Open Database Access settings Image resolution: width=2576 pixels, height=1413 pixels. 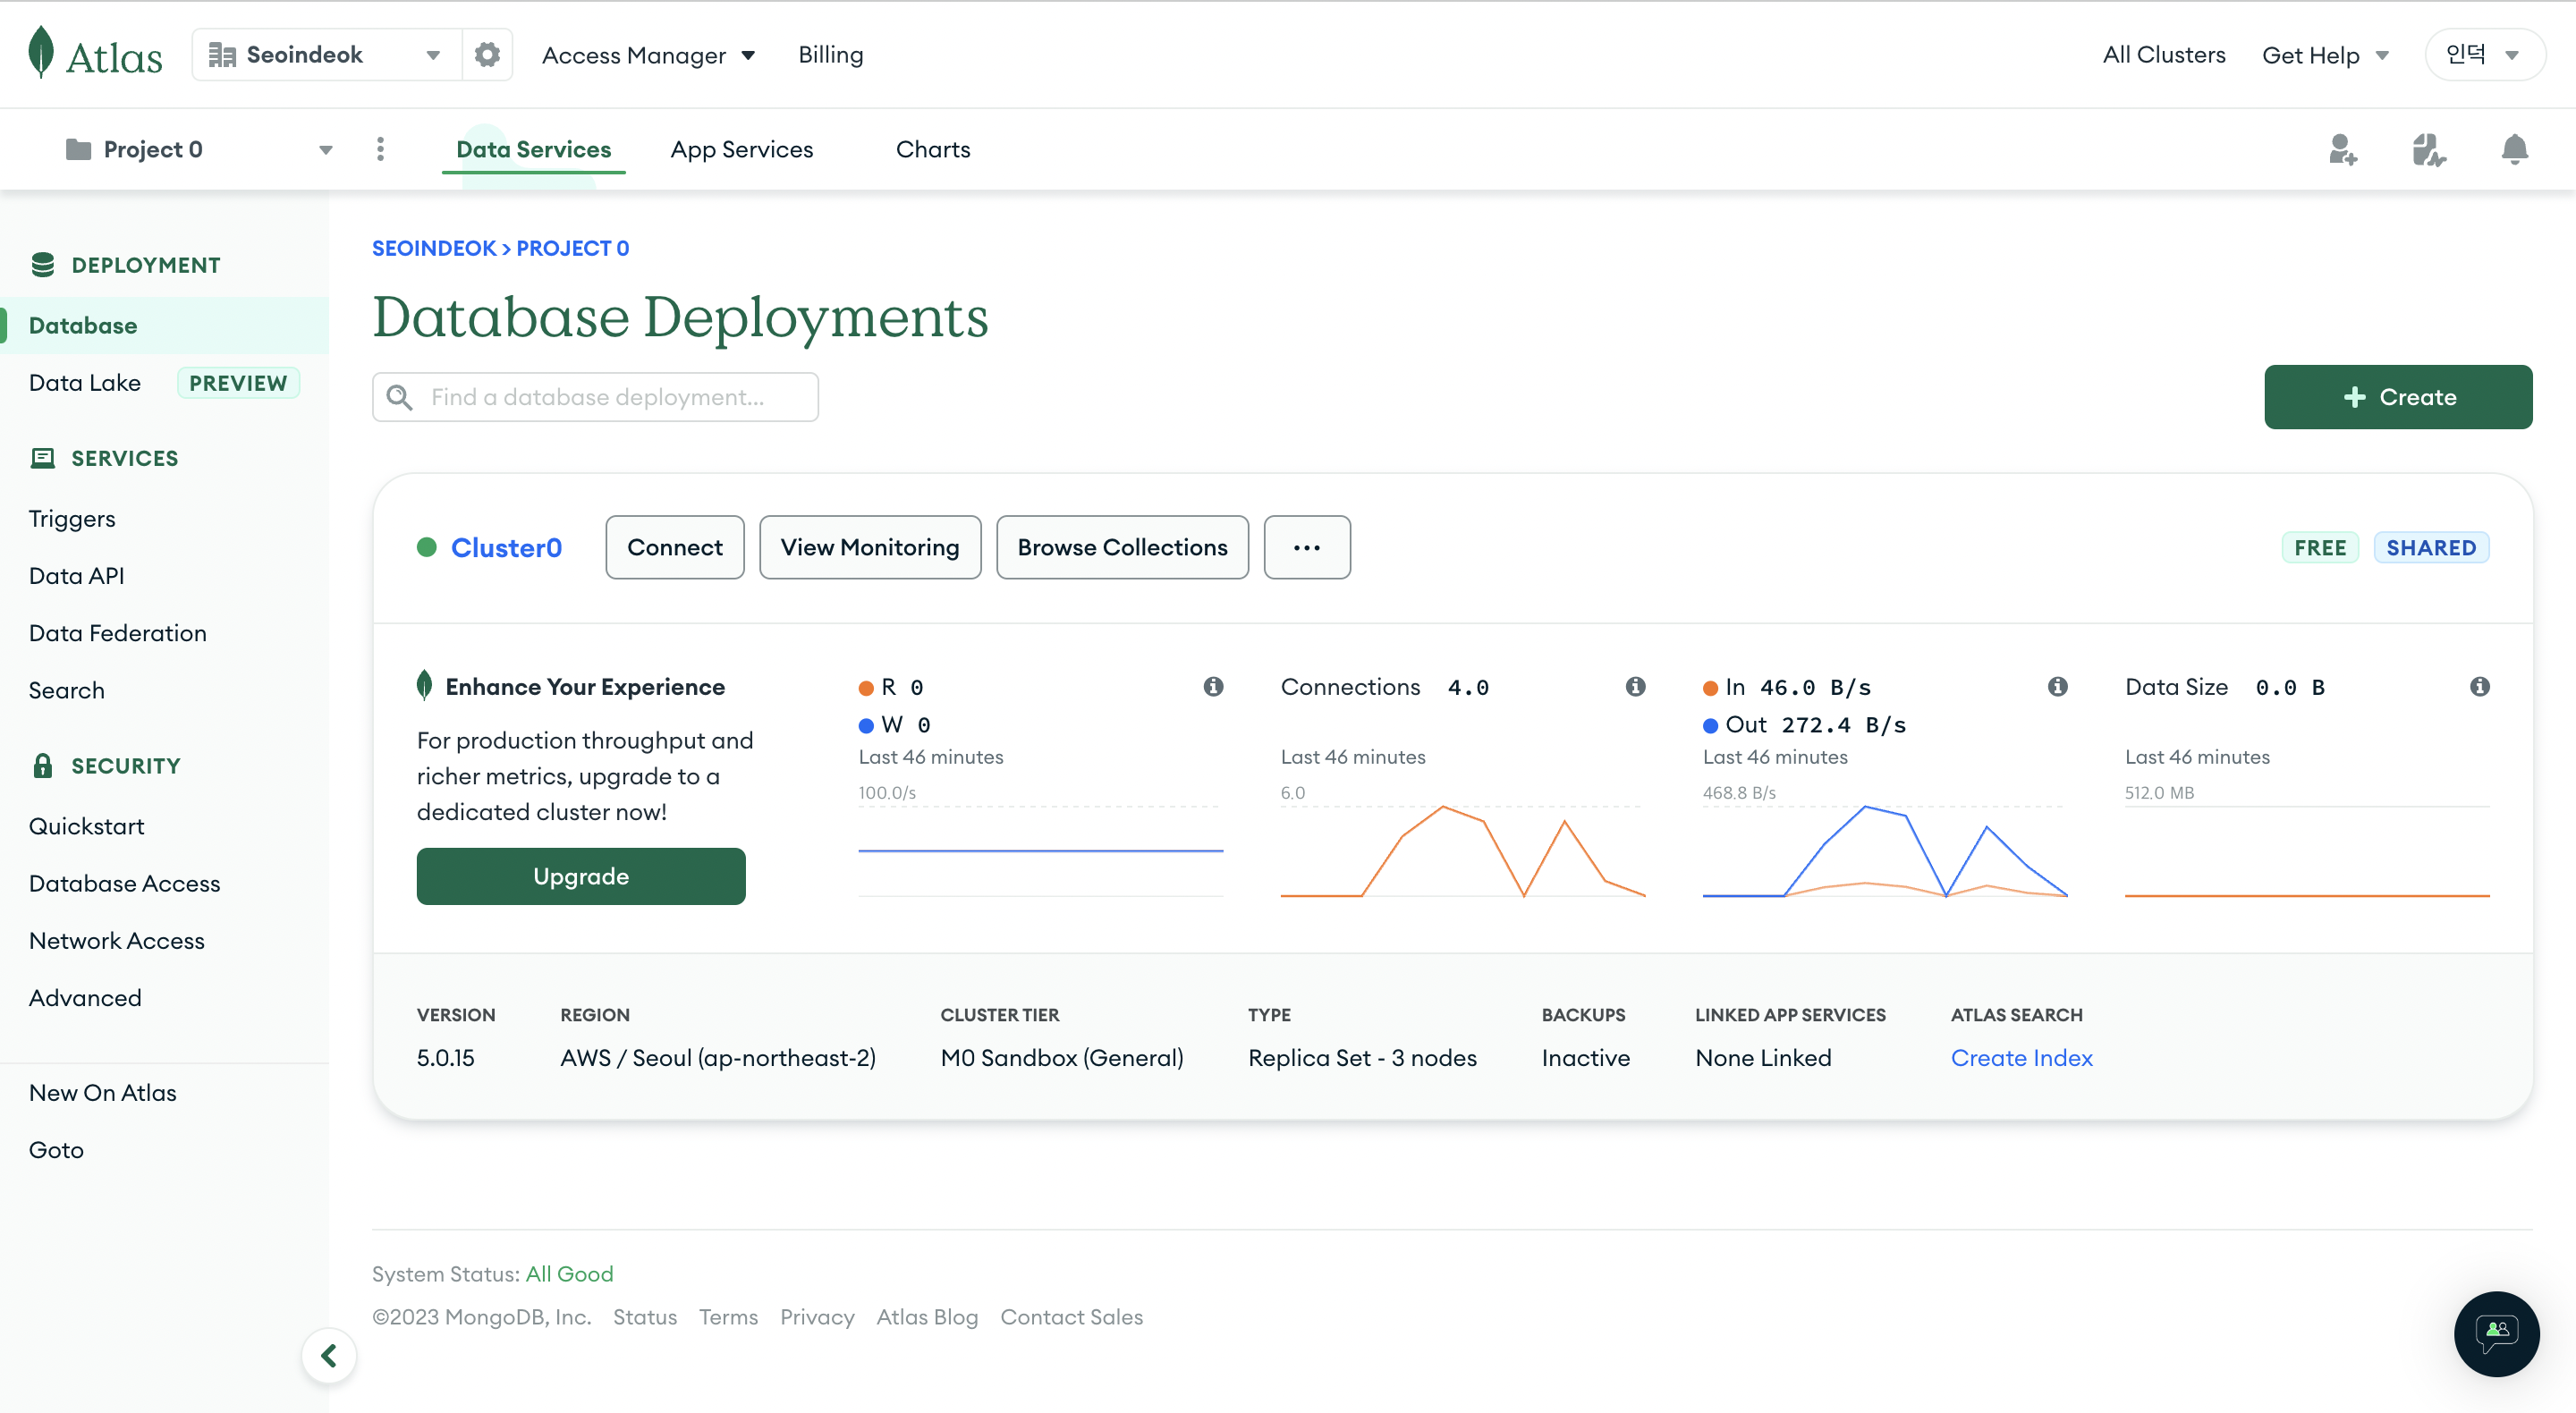125,883
